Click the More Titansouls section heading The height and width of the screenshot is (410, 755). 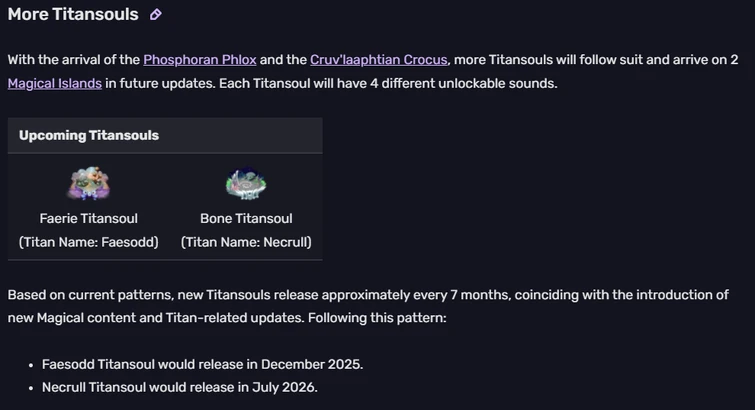pyautogui.click(x=73, y=15)
